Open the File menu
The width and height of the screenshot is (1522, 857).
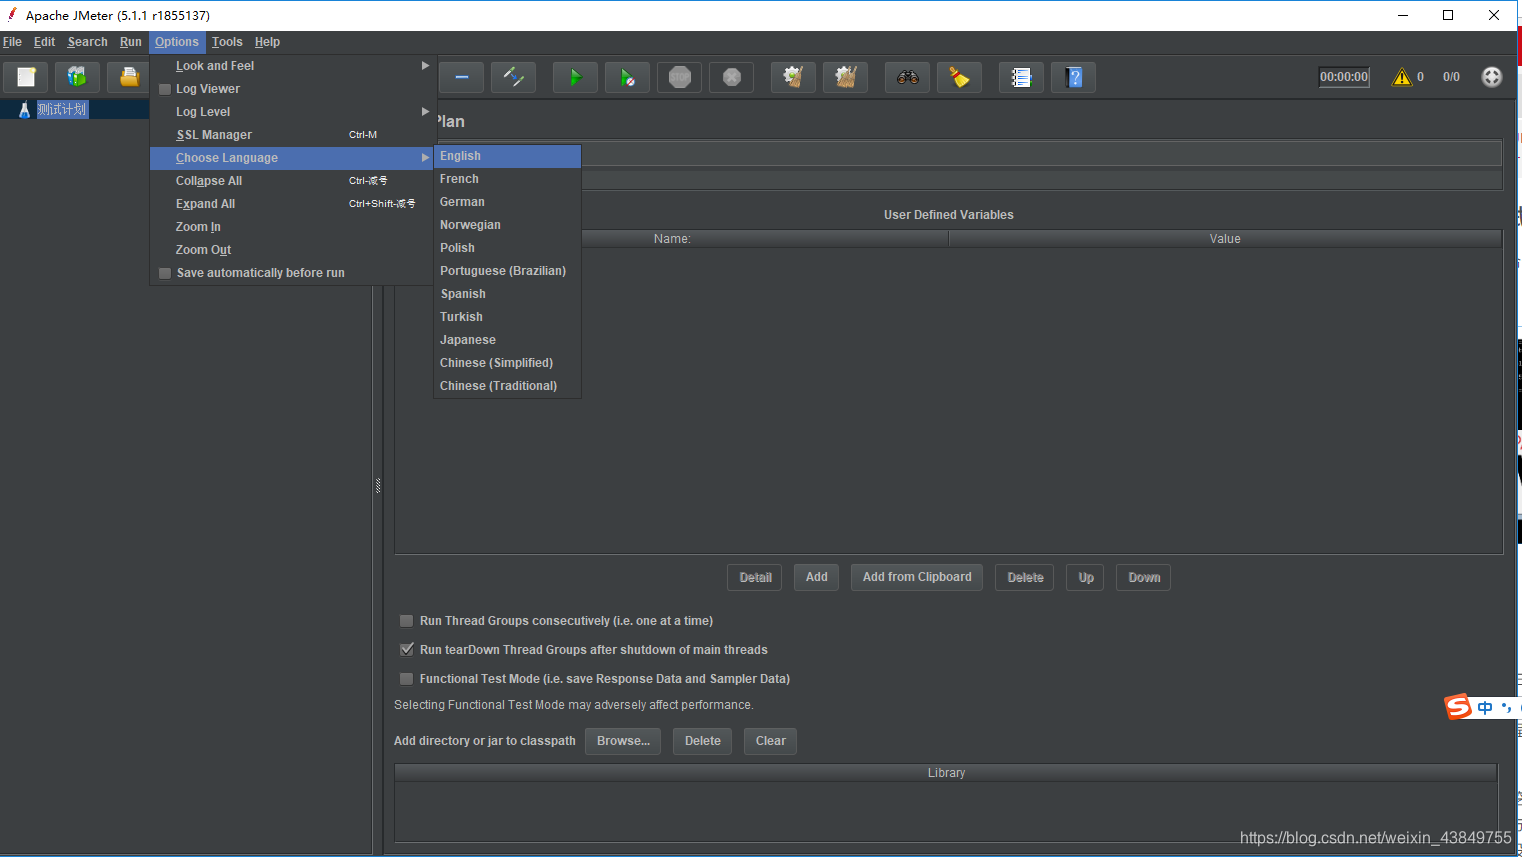tap(12, 42)
